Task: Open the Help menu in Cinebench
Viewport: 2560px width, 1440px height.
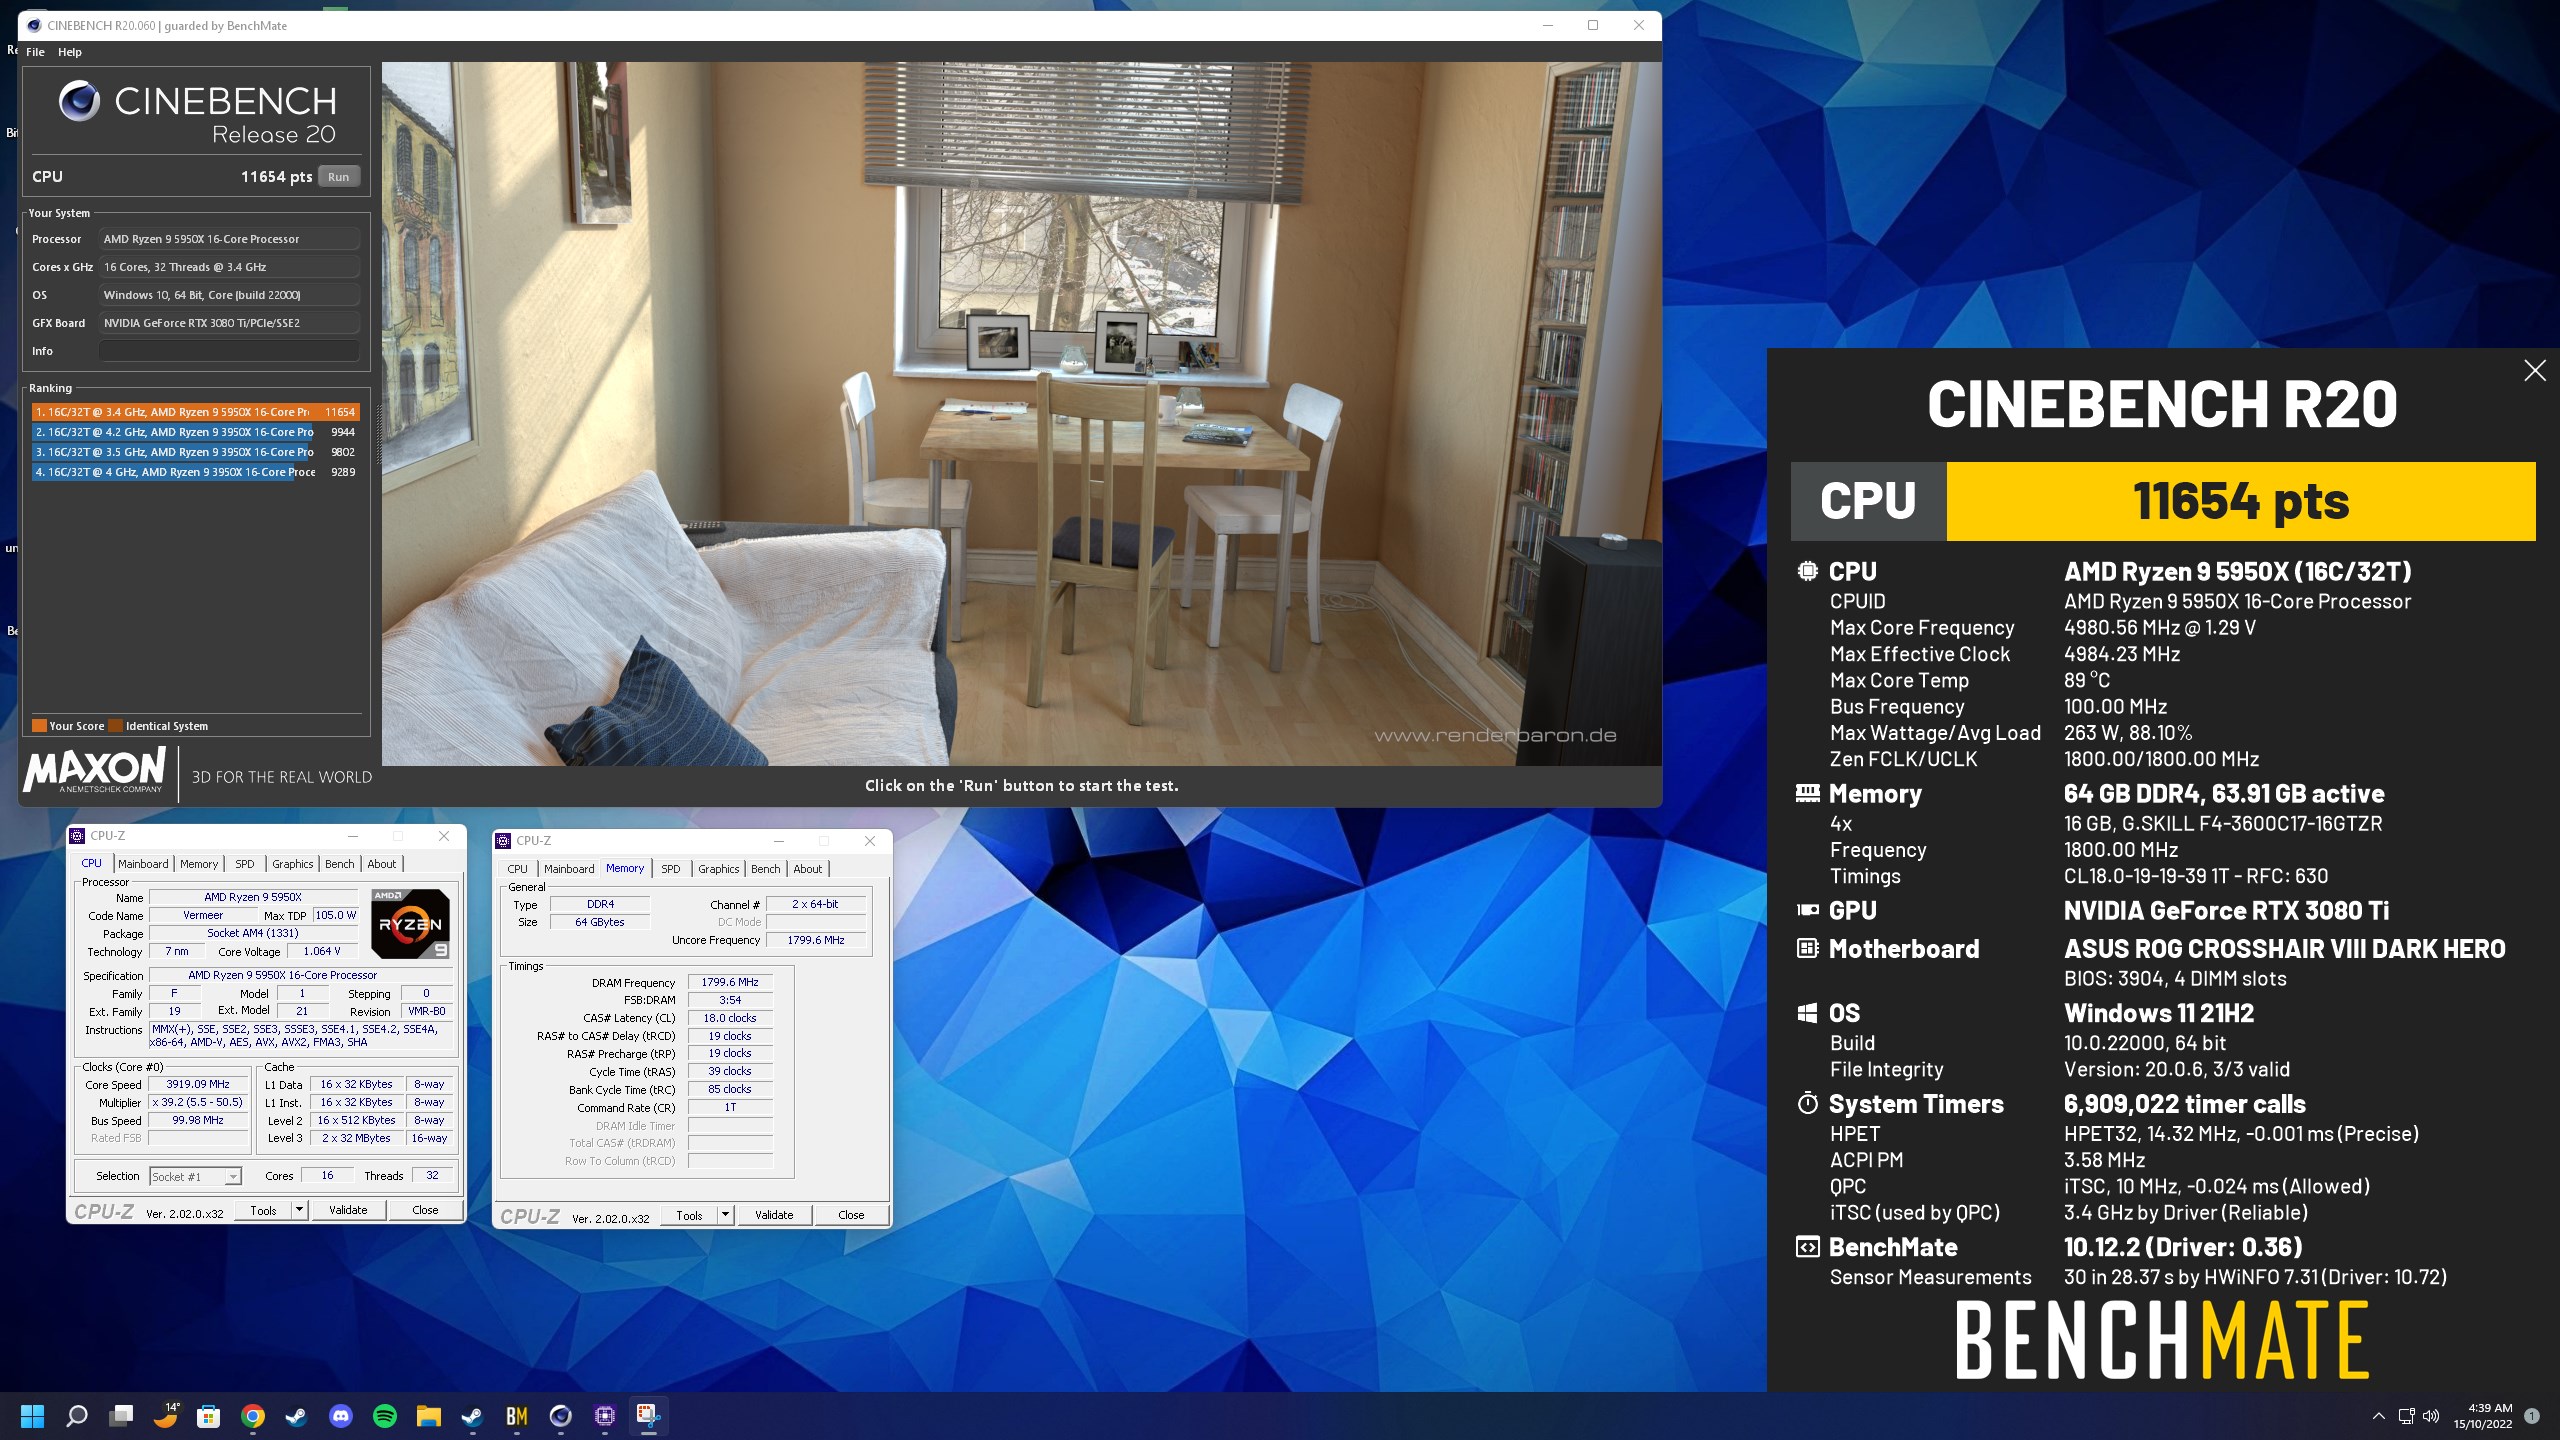Action: tap(70, 52)
